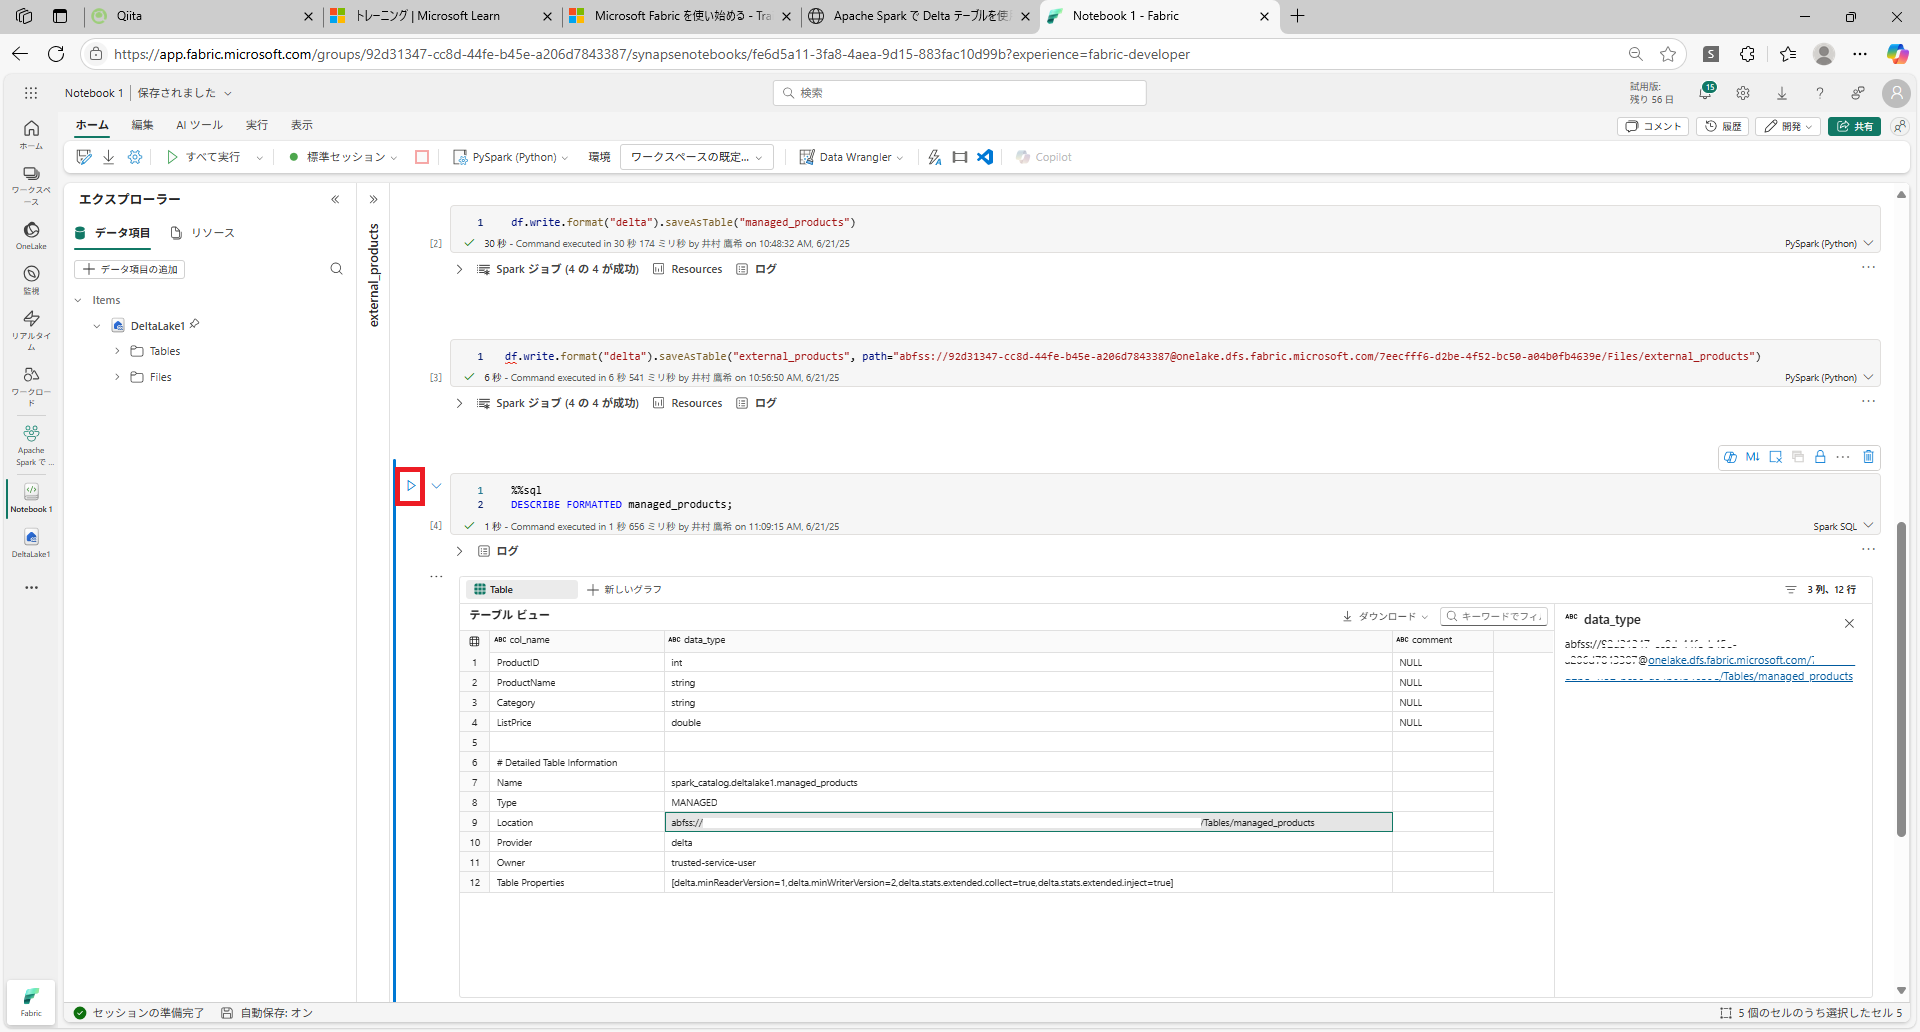Open the onelake.dfs.fabric.microsoft.com location link
The height and width of the screenshot is (1032, 1920).
tap(1730, 660)
